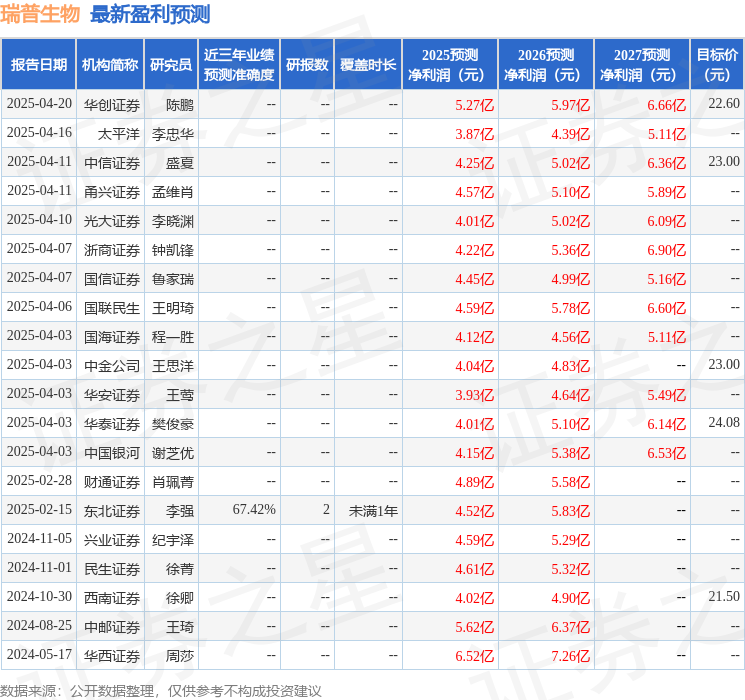The image size is (745, 700).
Task: Click 华安证券 2025 forecast 3.93亿
Action: (474, 394)
